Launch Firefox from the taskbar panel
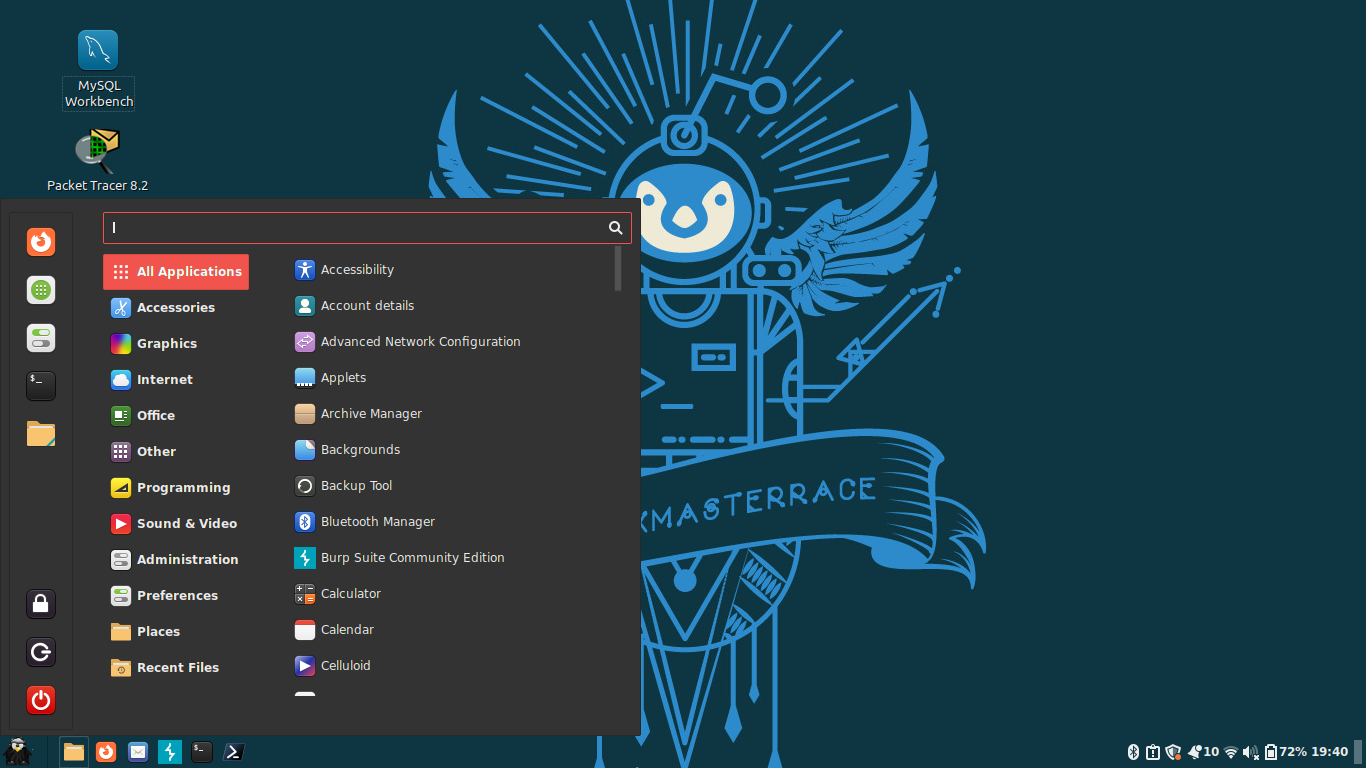 pos(106,752)
